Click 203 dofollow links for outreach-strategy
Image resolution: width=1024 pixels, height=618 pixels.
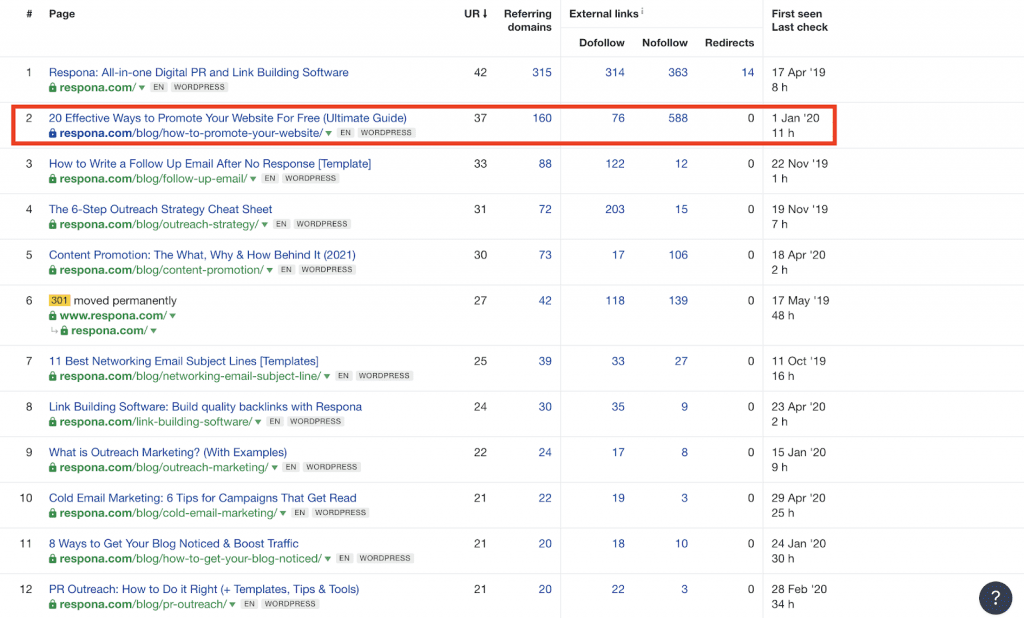615,210
